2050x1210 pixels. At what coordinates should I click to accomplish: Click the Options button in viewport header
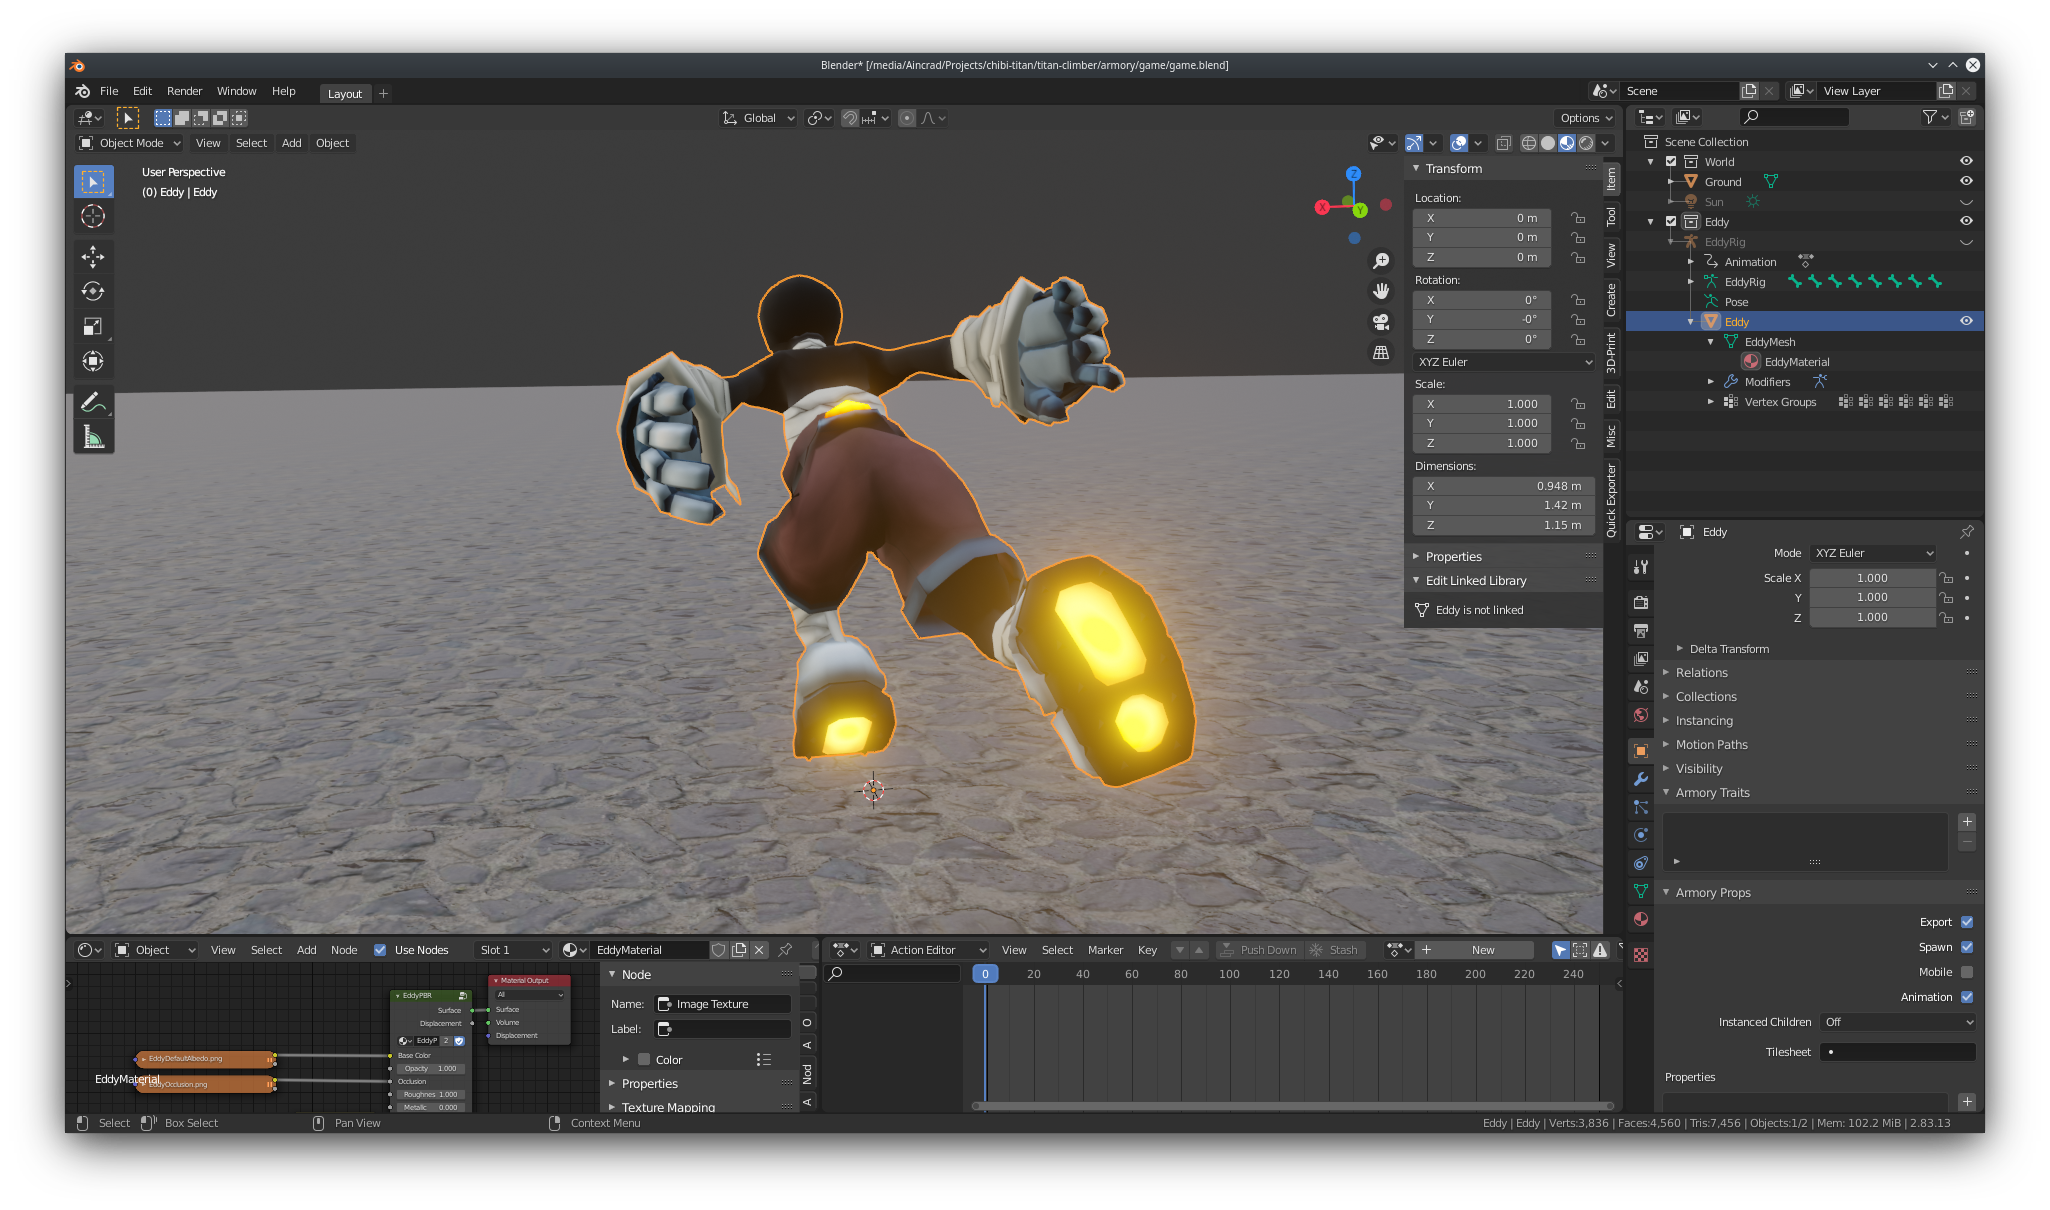[x=1586, y=118]
